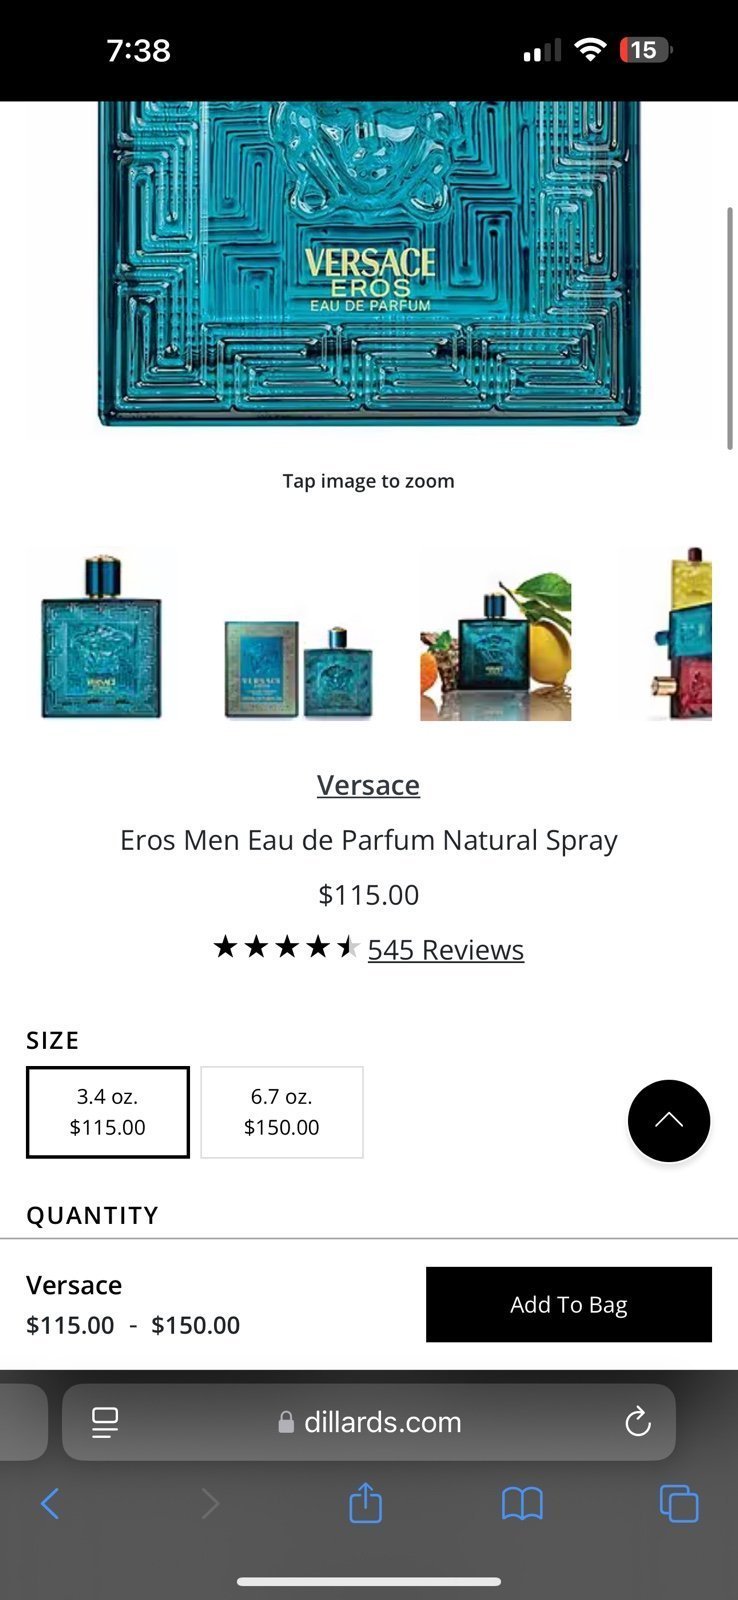Tap the Safari back arrow
Screen dimensions: 738x1600
tap(50, 1503)
